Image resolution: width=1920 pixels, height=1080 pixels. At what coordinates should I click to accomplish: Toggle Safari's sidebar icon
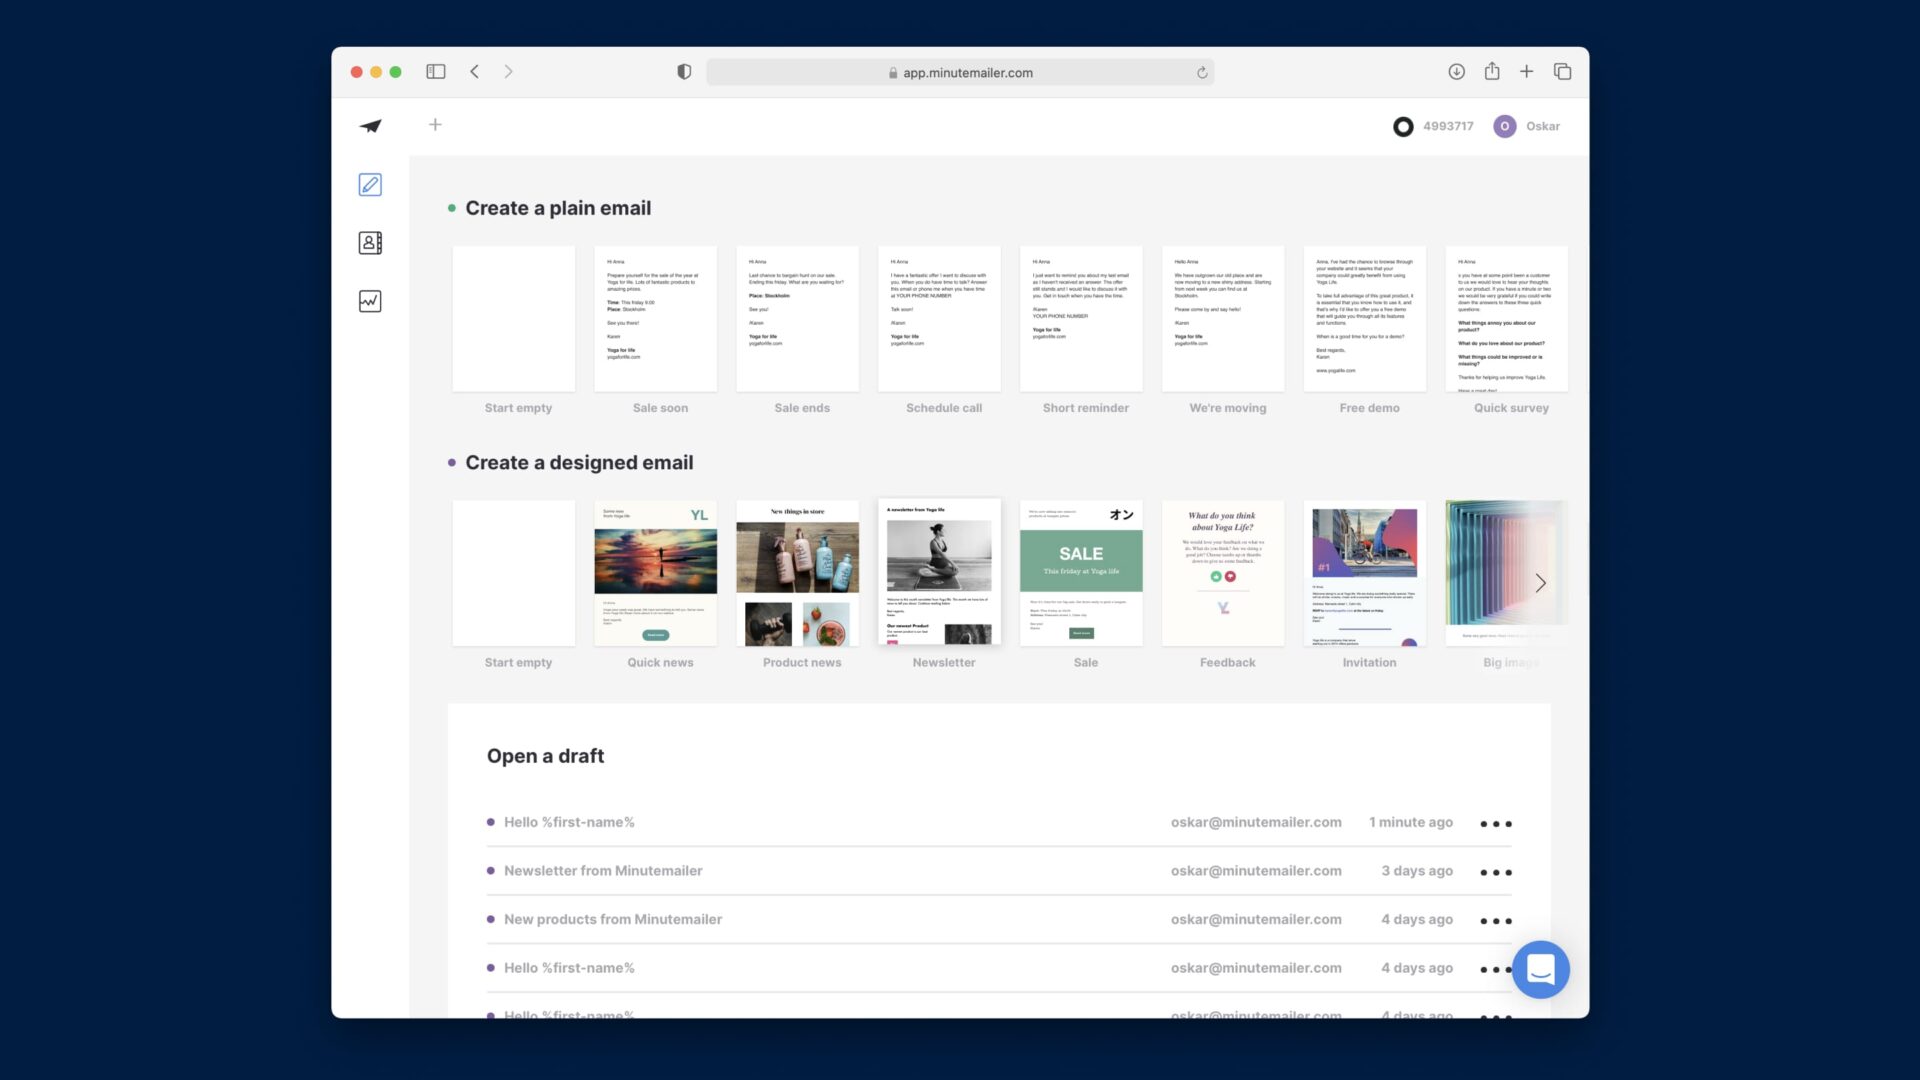pyautogui.click(x=436, y=71)
